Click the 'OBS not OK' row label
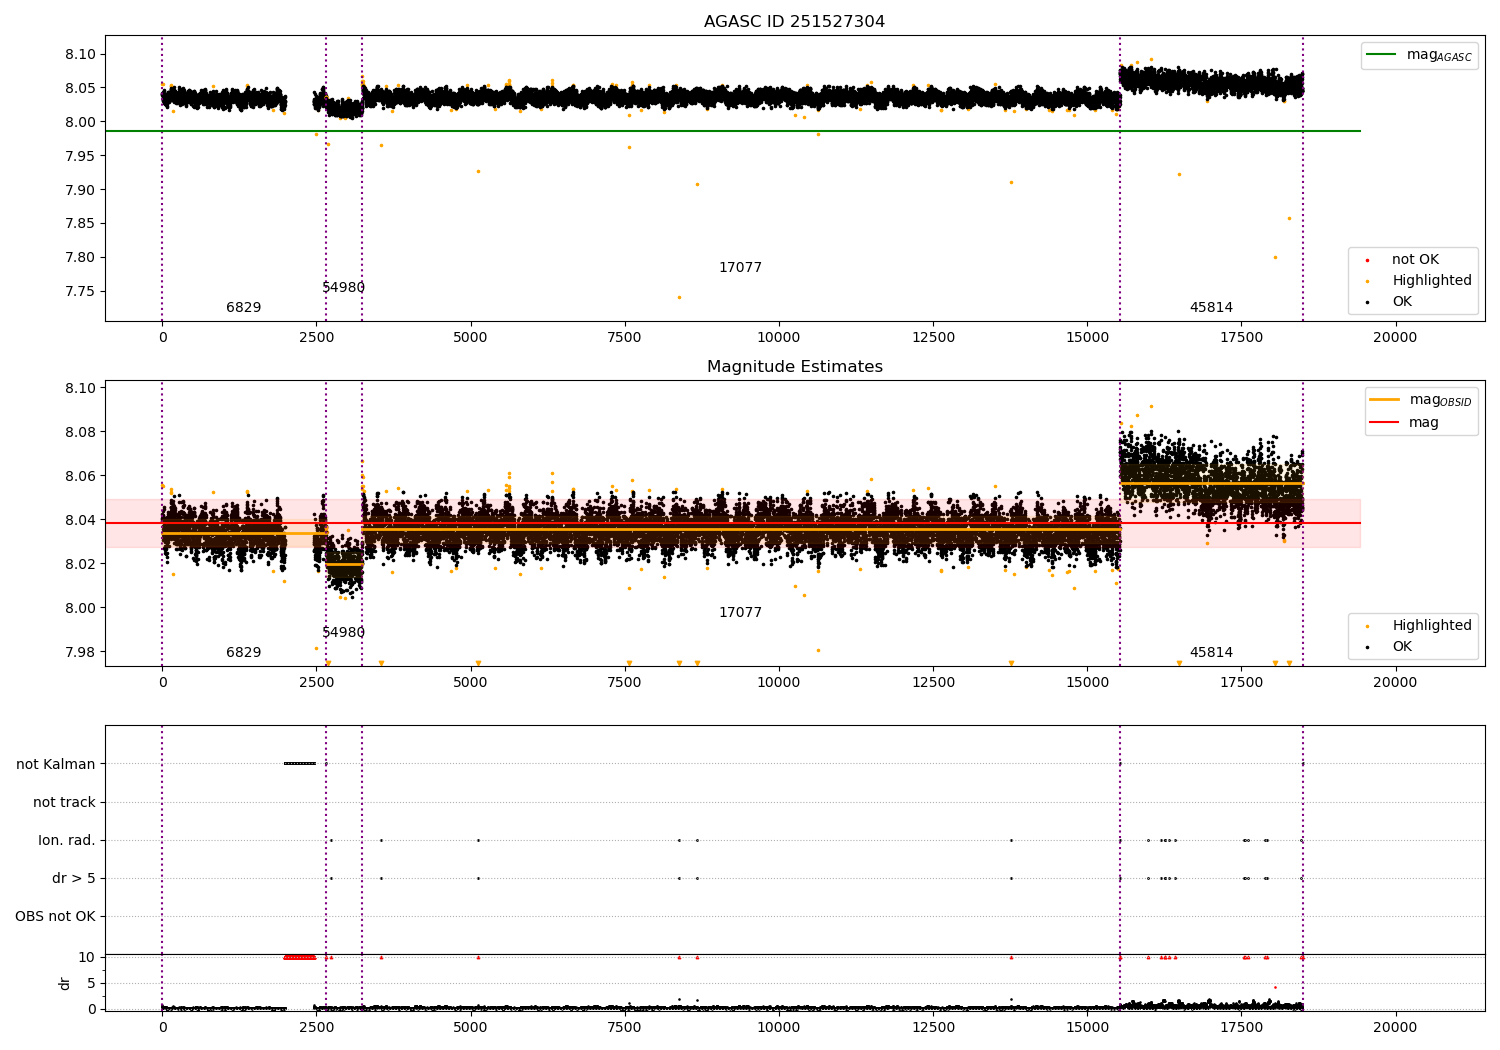The height and width of the screenshot is (1050, 1500). [x=55, y=917]
